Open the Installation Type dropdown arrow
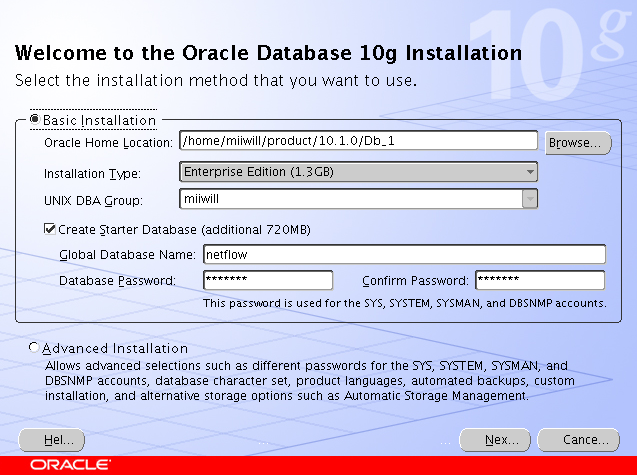The height and width of the screenshot is (475, 637). pos(530,172)
